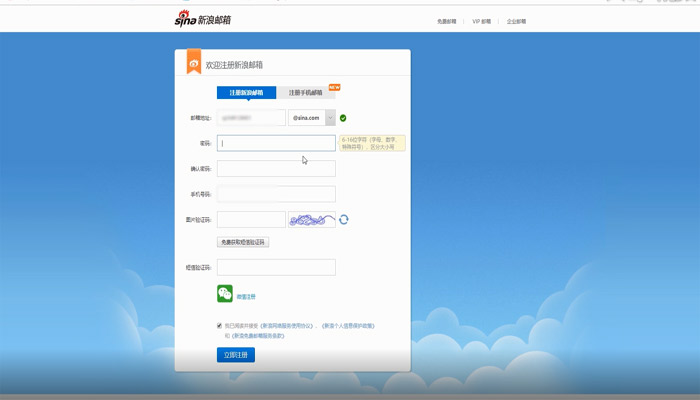Click the 免费获取短信验证码 button

click(x=243, y=242)
